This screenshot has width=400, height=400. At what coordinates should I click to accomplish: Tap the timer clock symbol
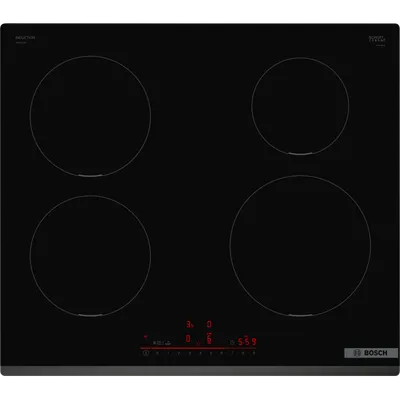232,342
